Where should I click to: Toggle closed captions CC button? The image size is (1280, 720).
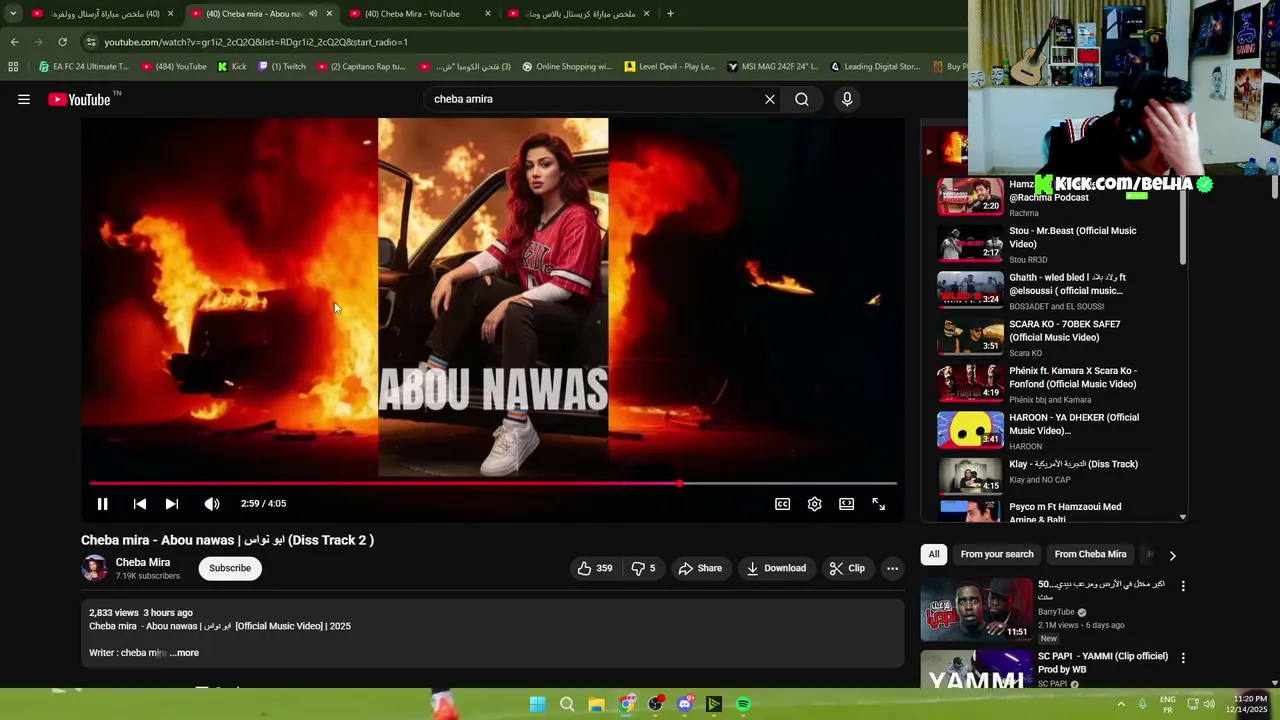pos(783,504)
